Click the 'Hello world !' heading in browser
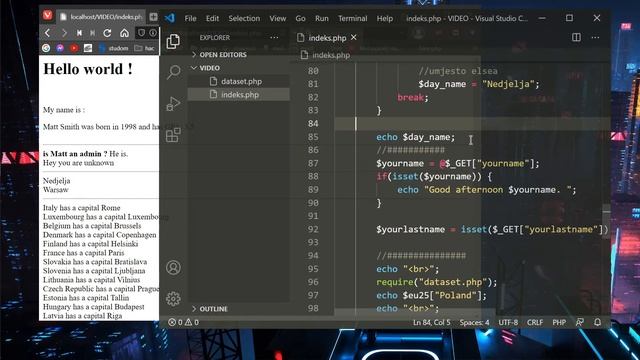 (x=88, y=69)
